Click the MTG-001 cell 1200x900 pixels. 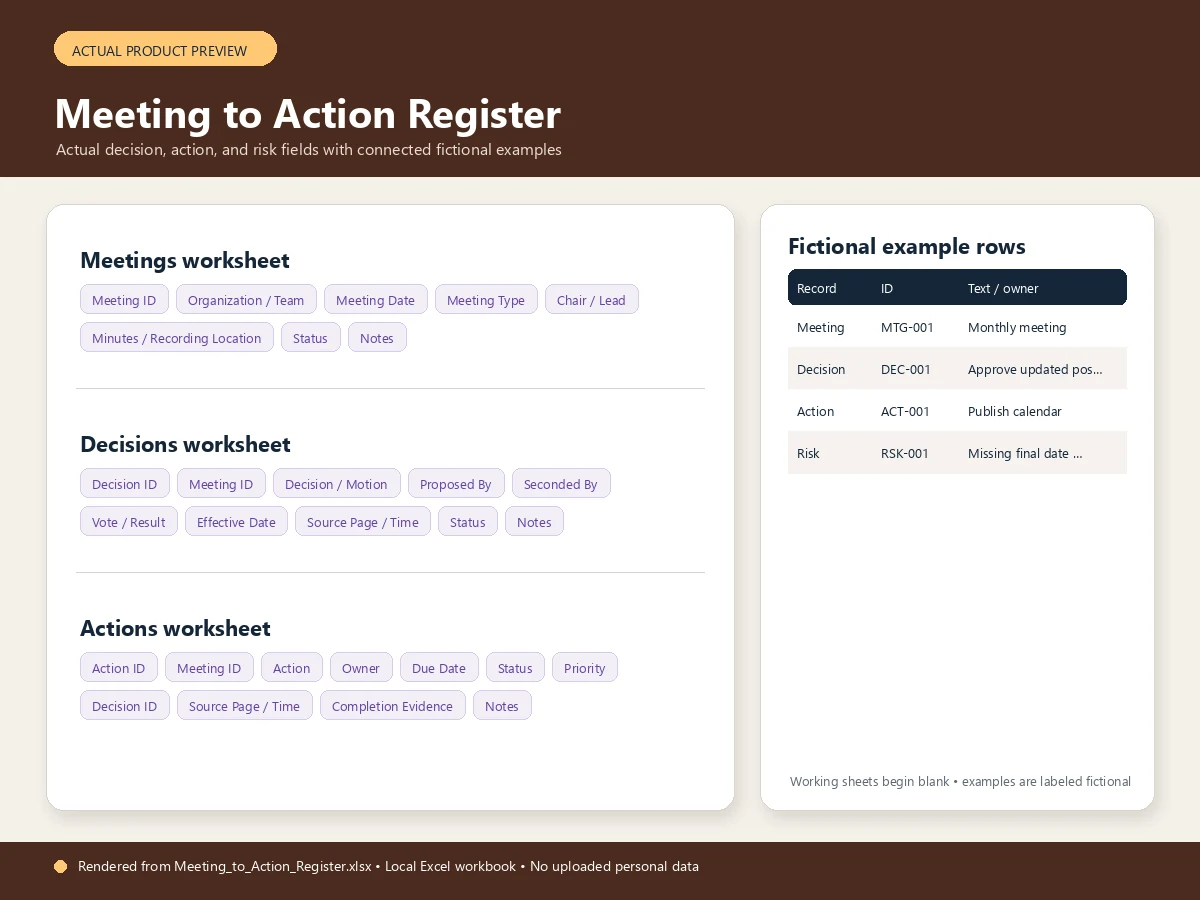(907, 327)
